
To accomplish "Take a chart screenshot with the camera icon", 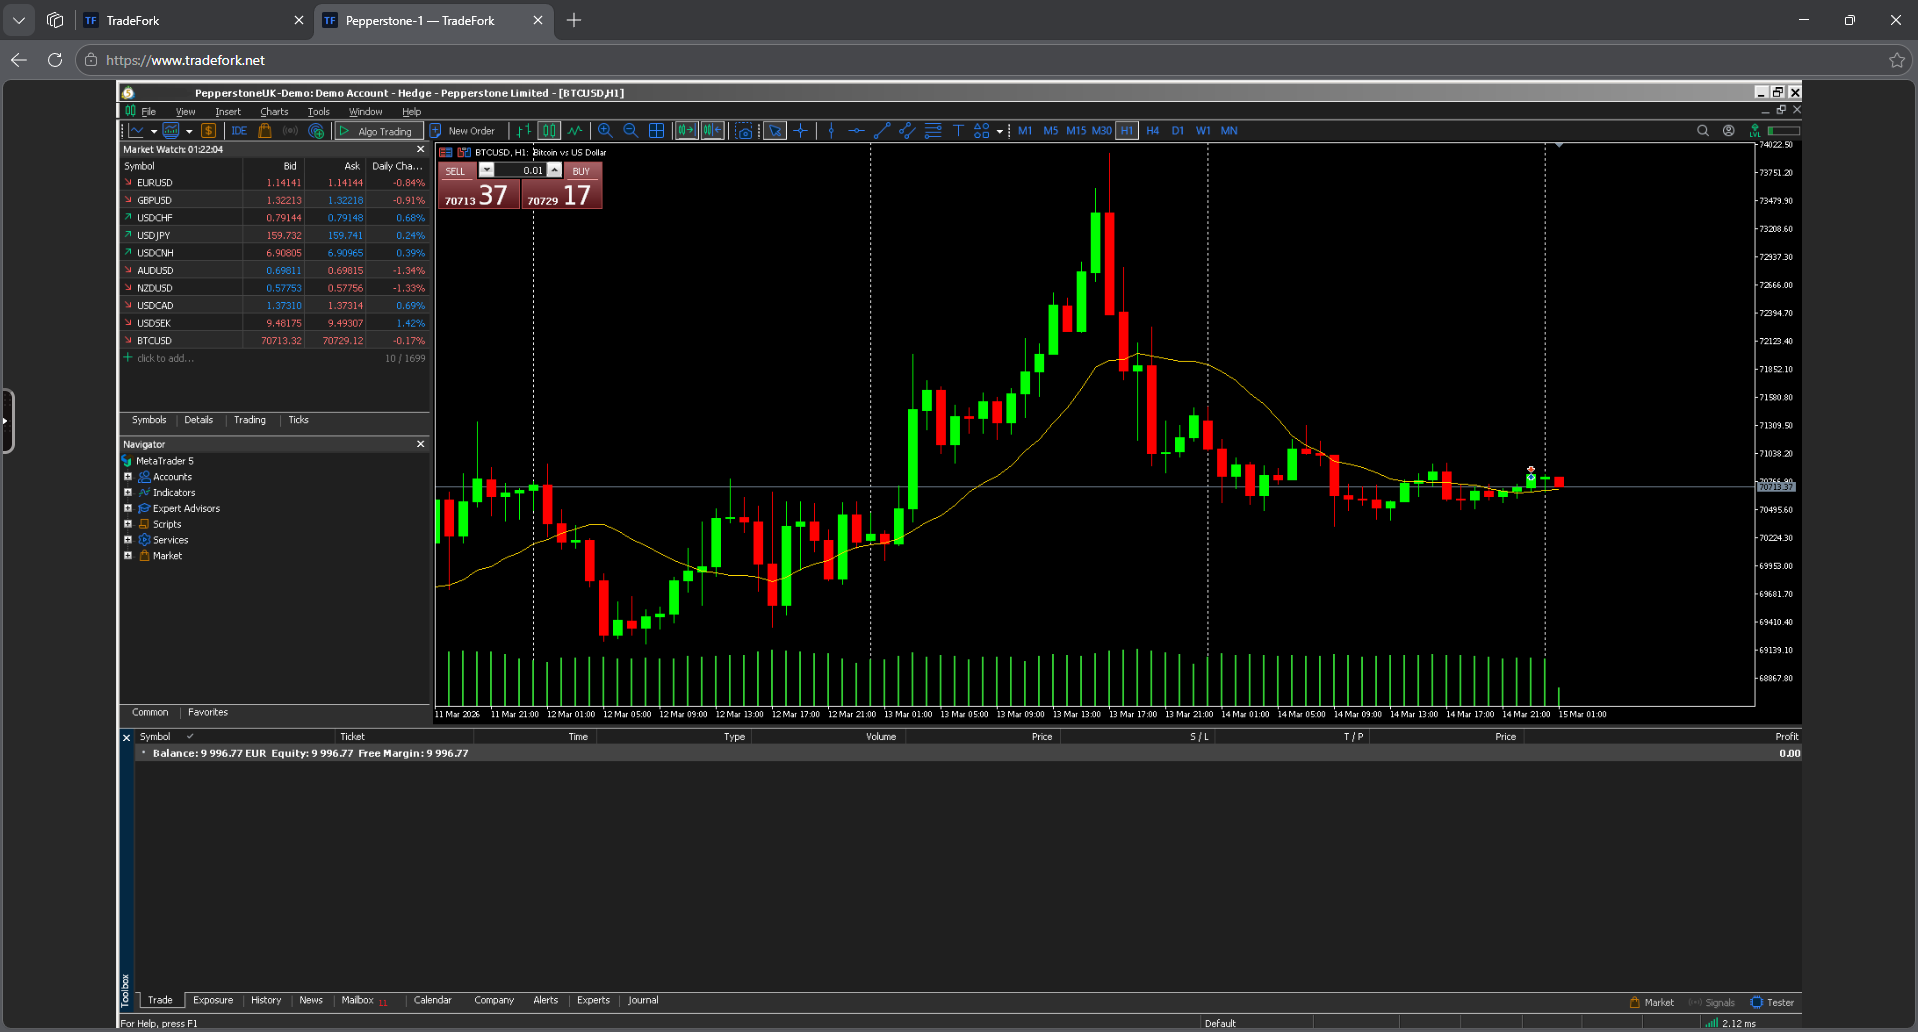I will click(x=744, y=131).
